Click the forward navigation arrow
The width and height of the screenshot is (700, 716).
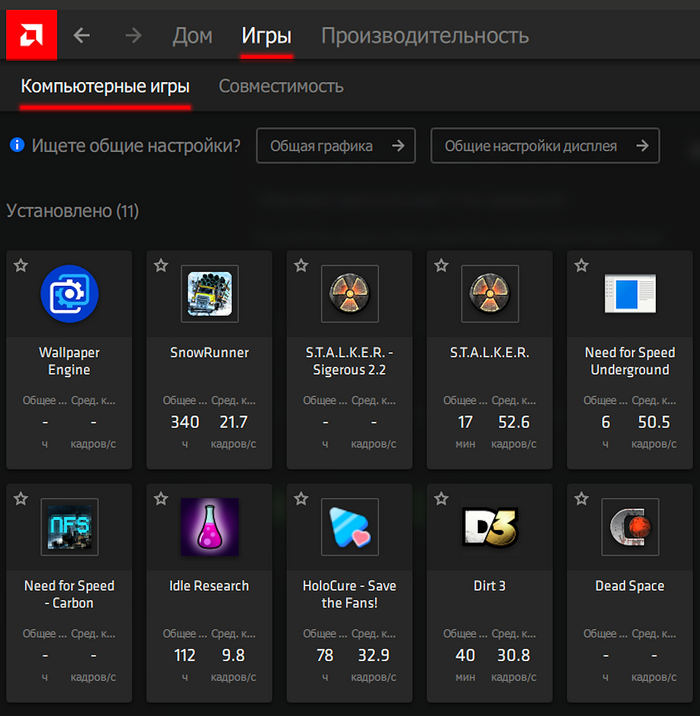[x=132, y=36]
